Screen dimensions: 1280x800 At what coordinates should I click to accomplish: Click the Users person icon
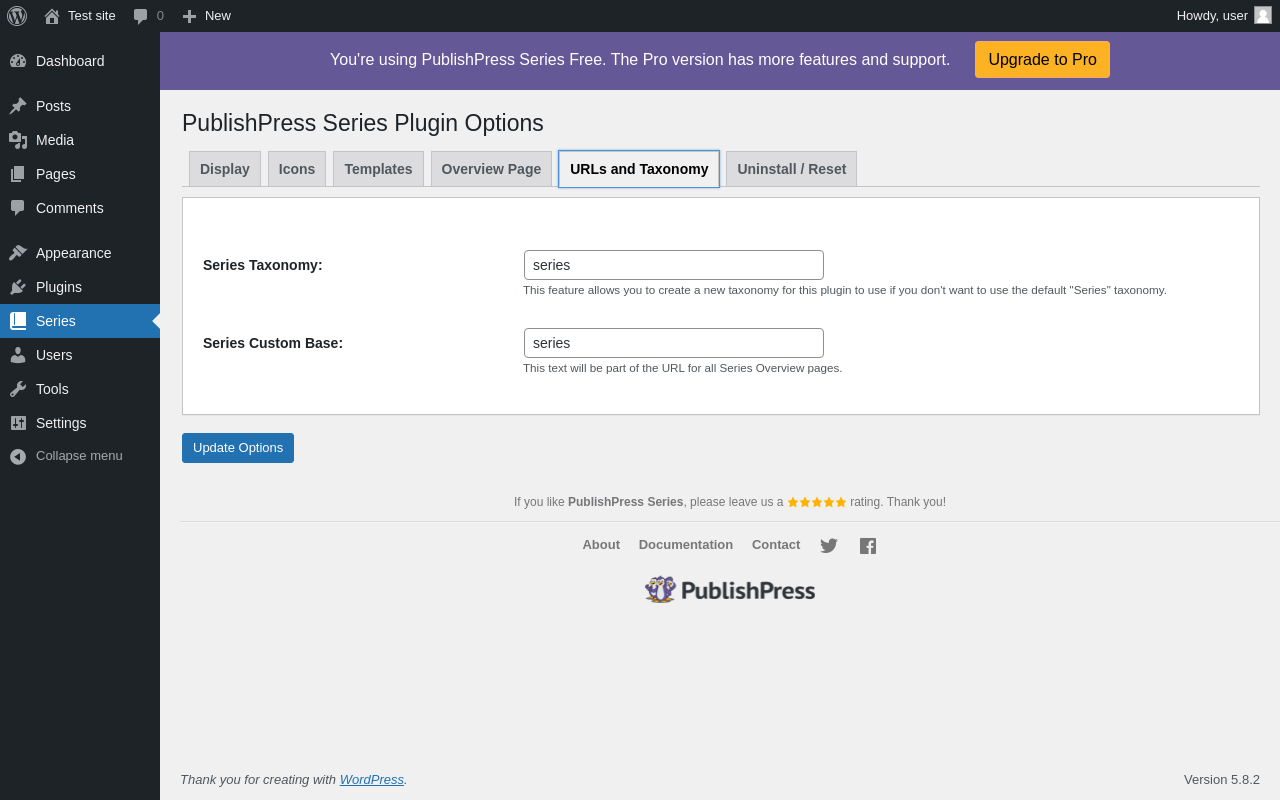point(18,355)
